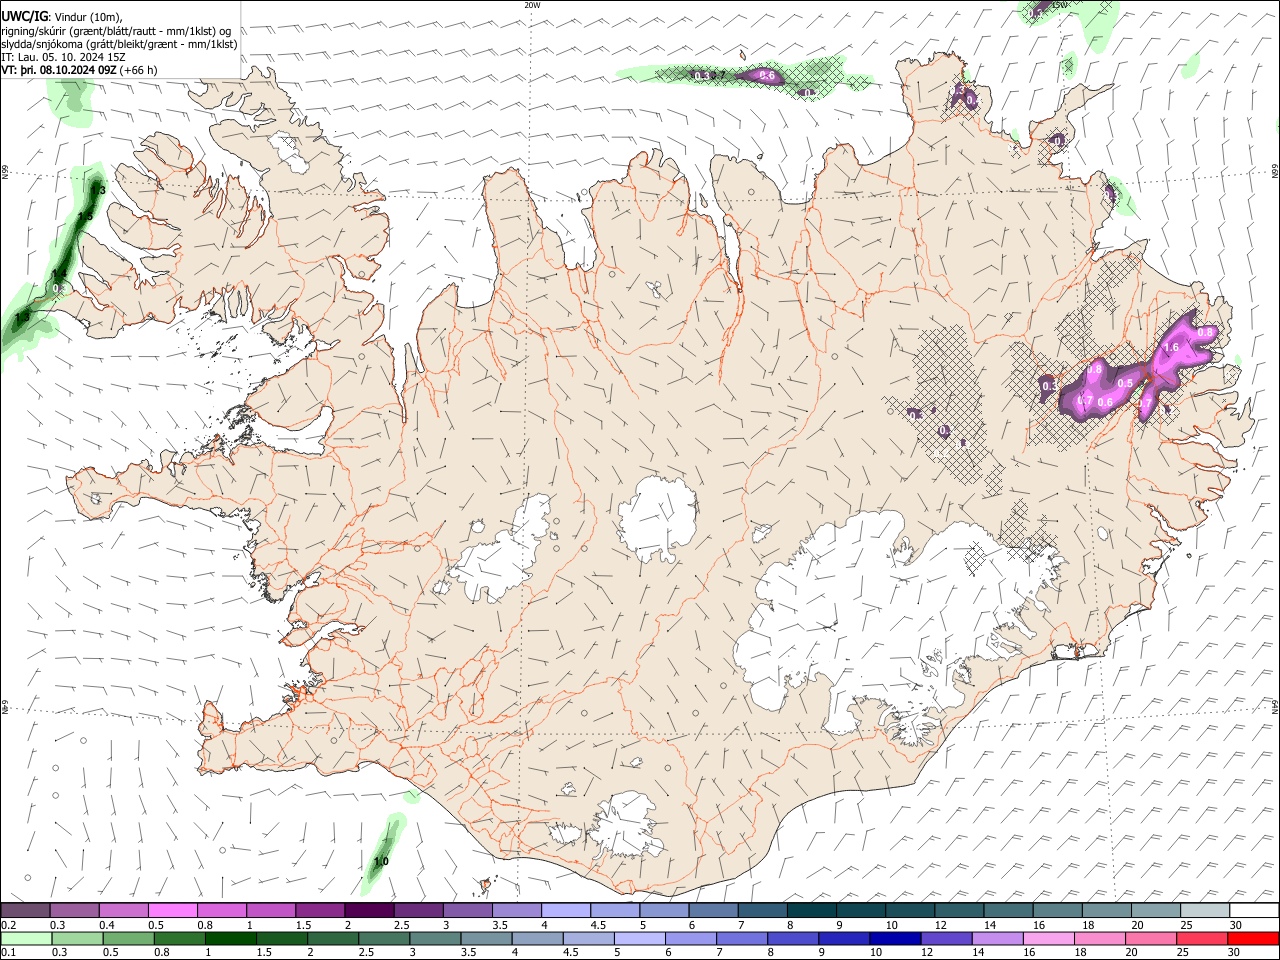Click the 20W longitude label
This screenshot has width=1280, height=960.
[532, 5]
